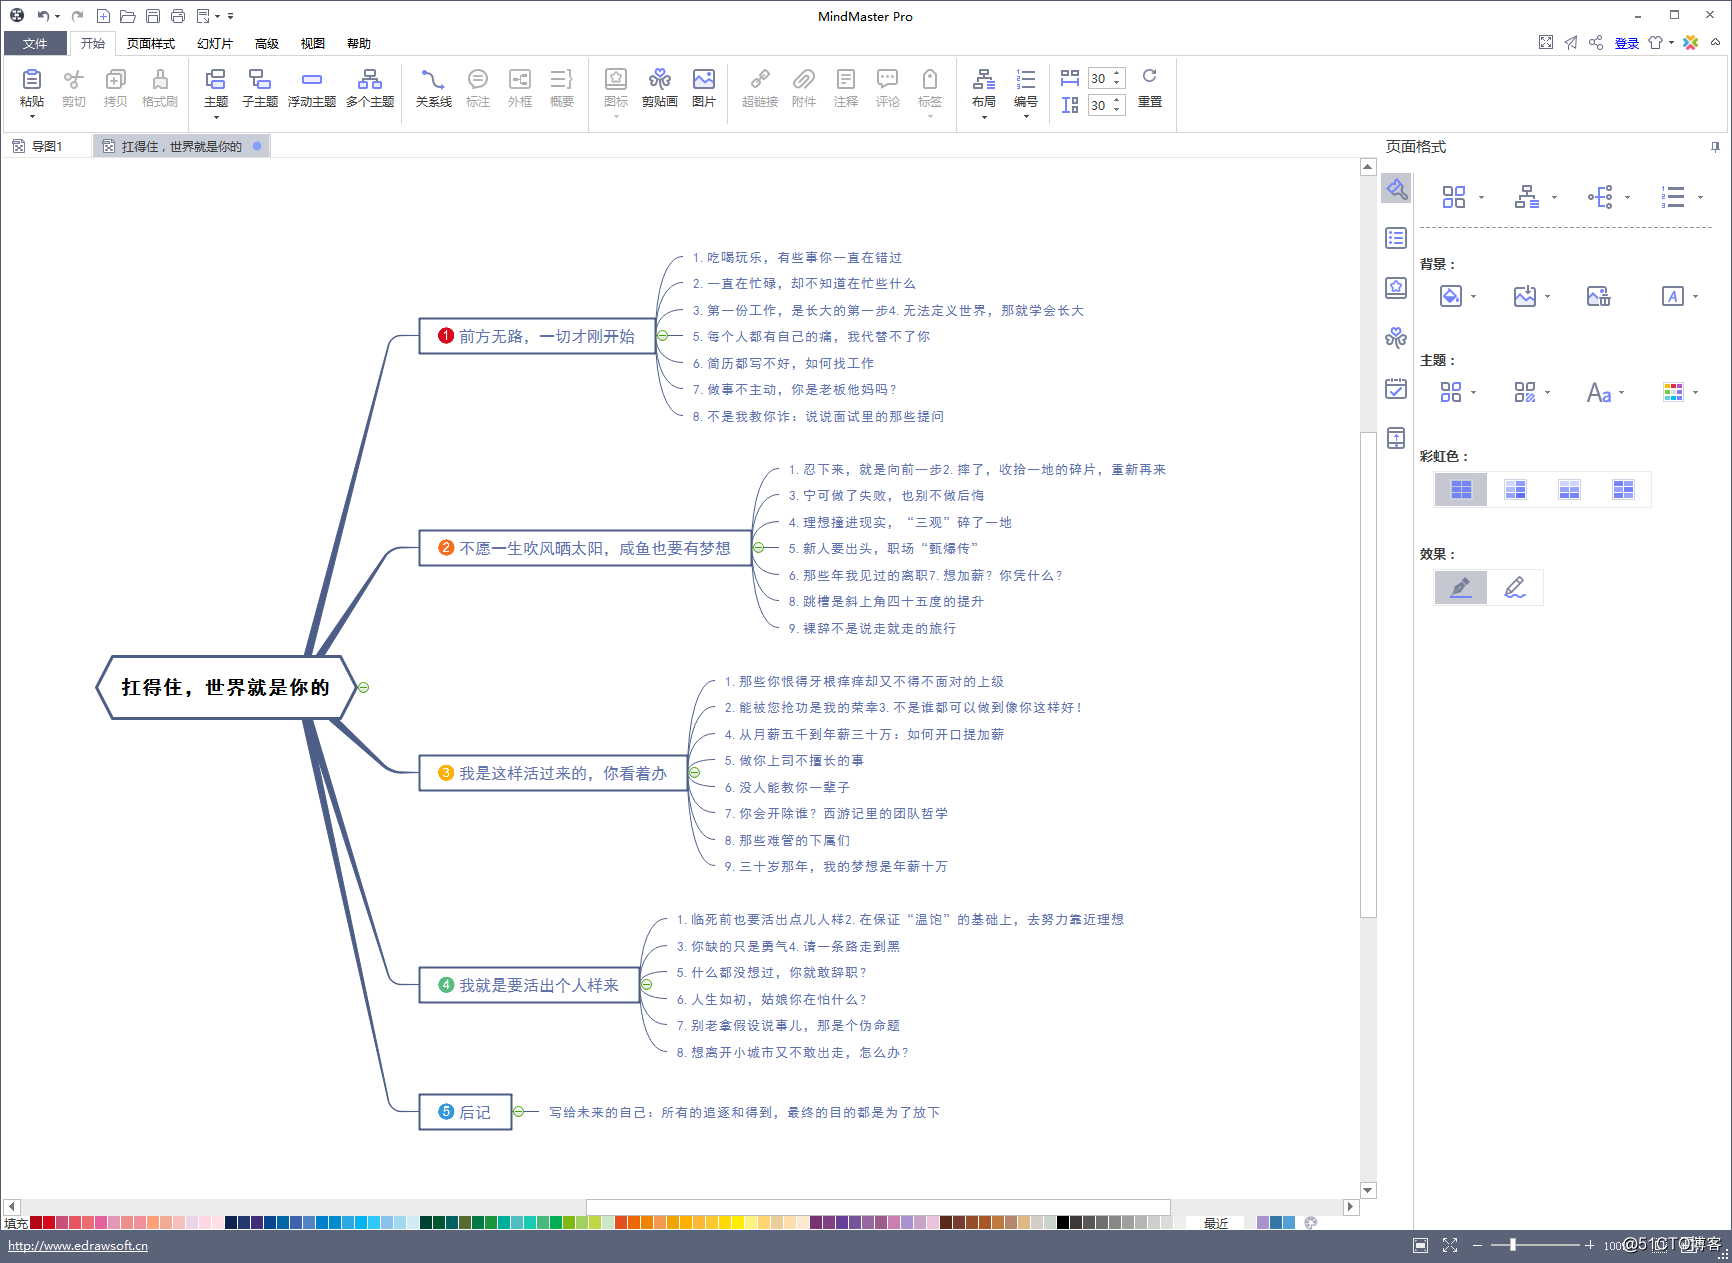This screenshot has height=1263, width=1732.
Task: Click the remove background image icon
Action: tap(1598, 296)
